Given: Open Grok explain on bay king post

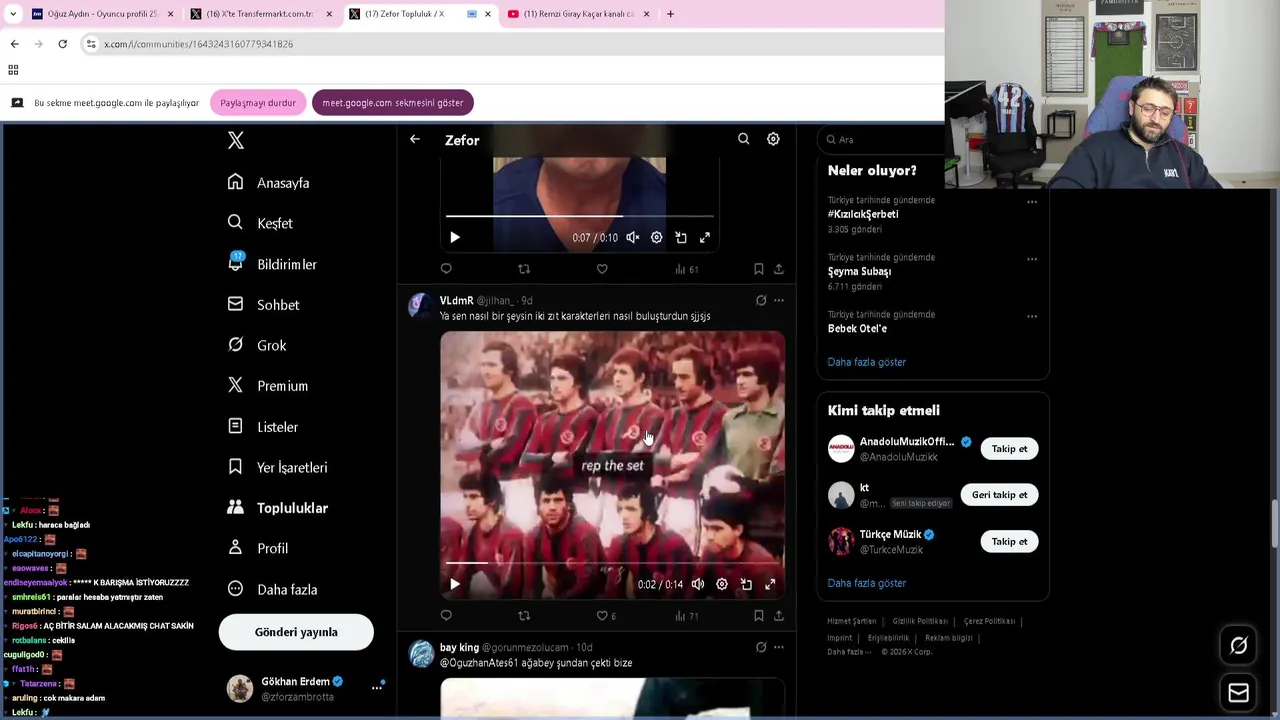Looking at the screenshot, I should (761, 647).
